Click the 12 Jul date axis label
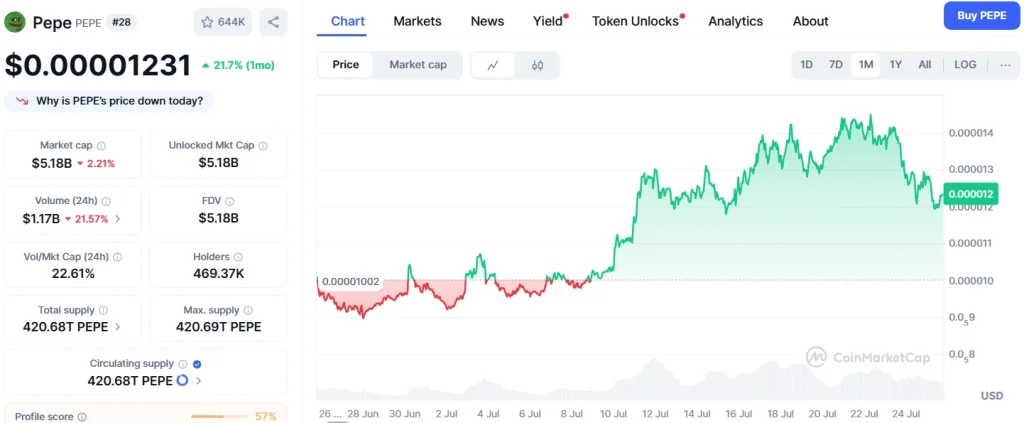 point(654,414)
